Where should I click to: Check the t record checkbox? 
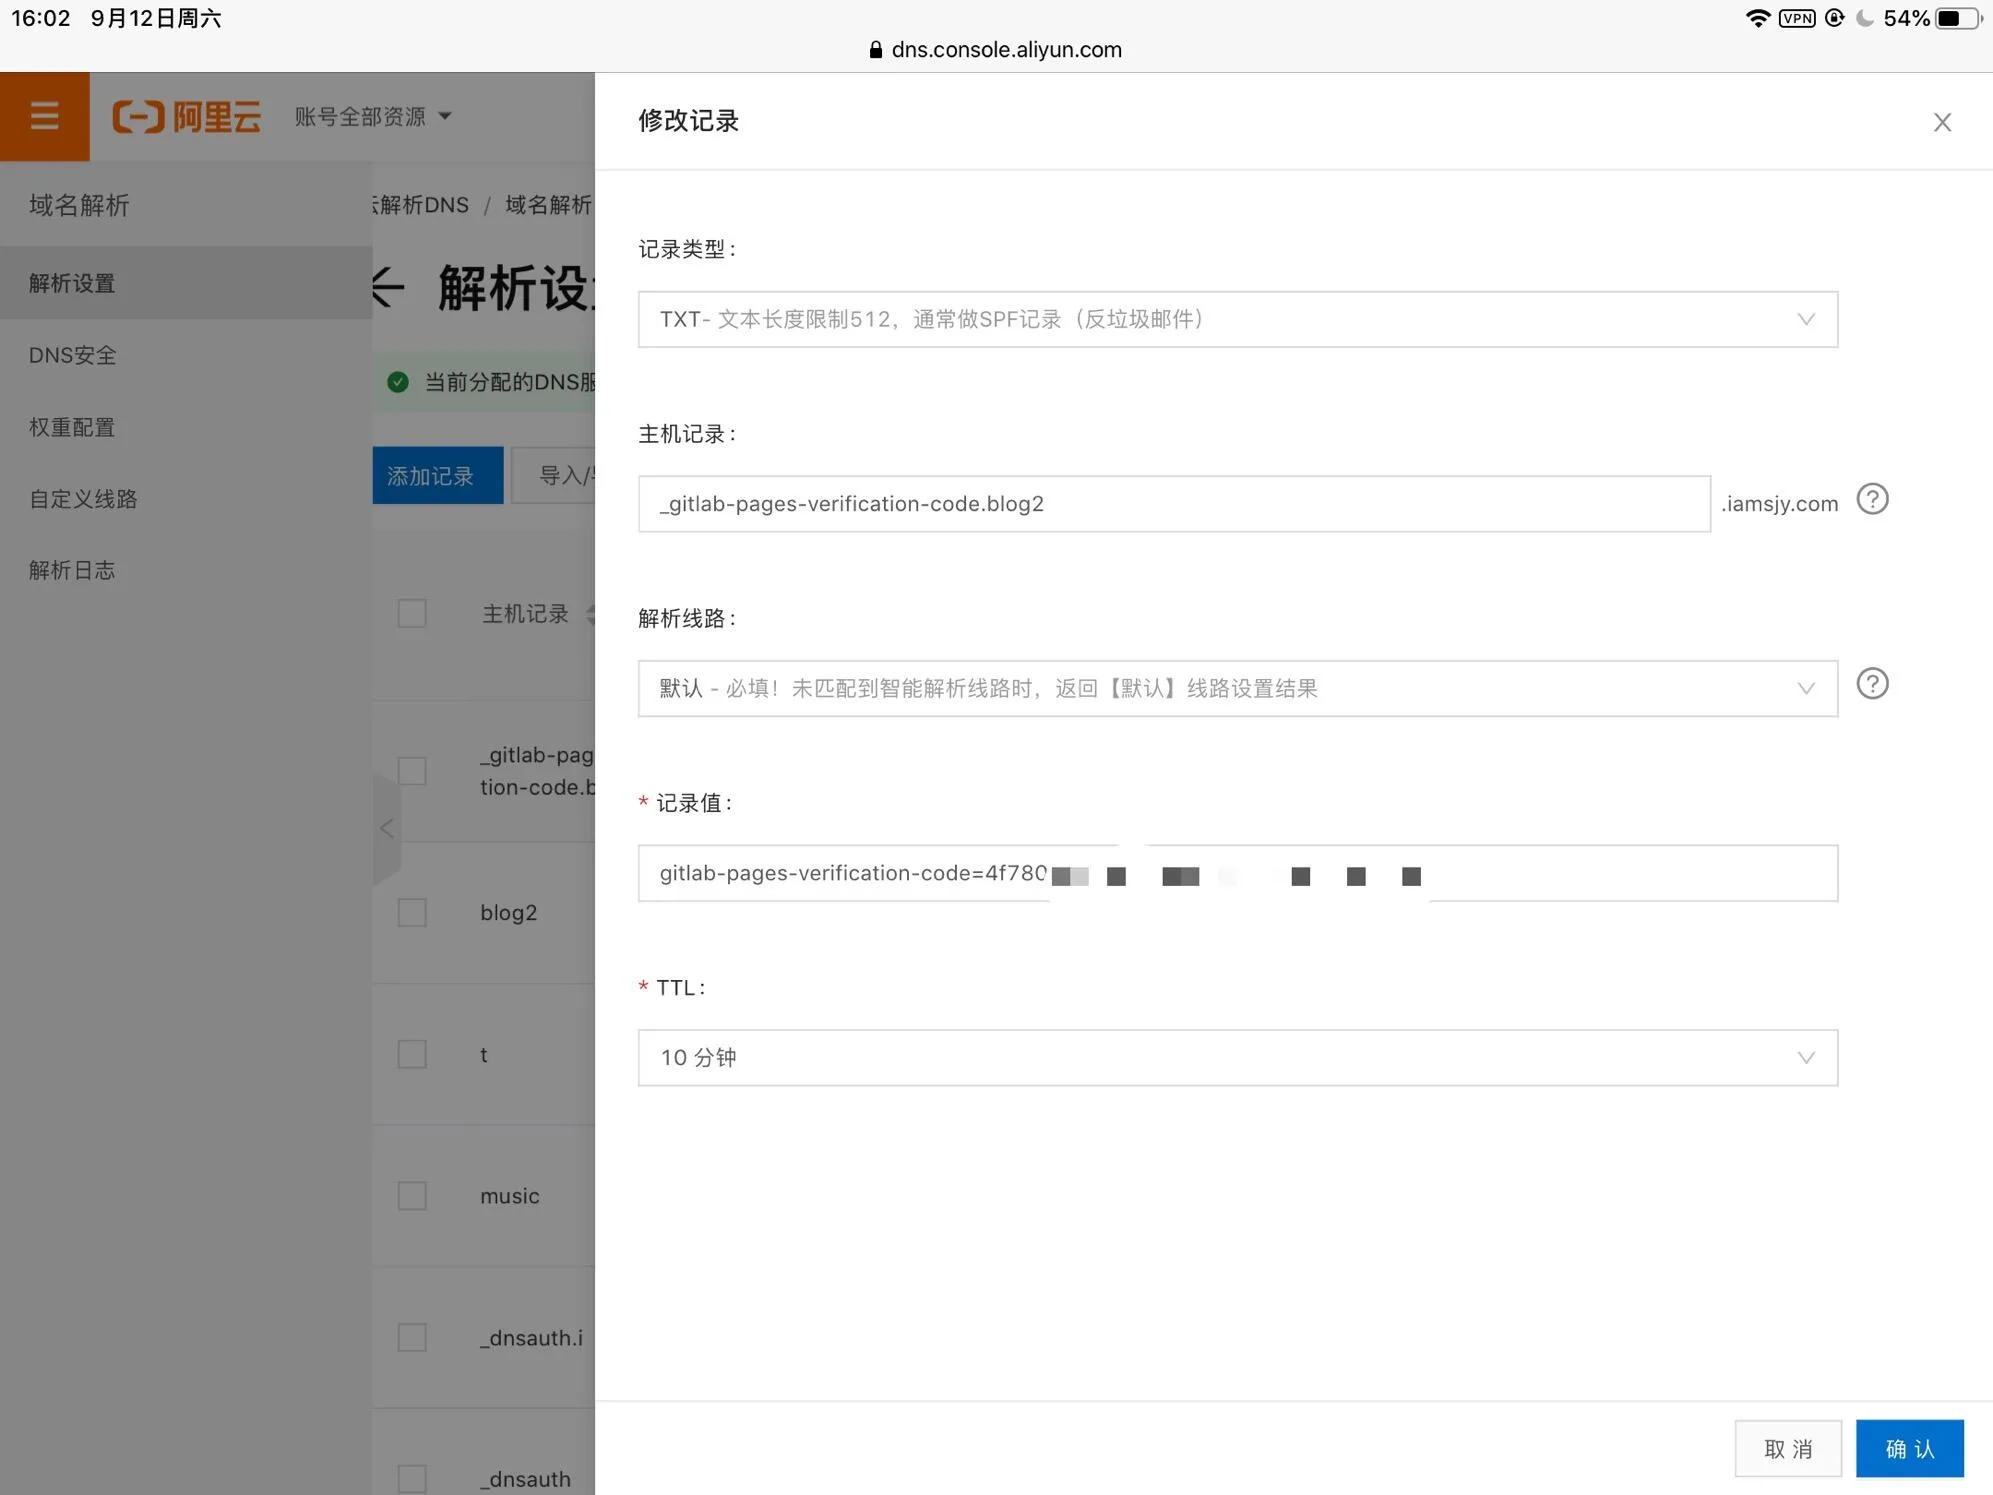pyautogui.click(x=412, y=1054)
